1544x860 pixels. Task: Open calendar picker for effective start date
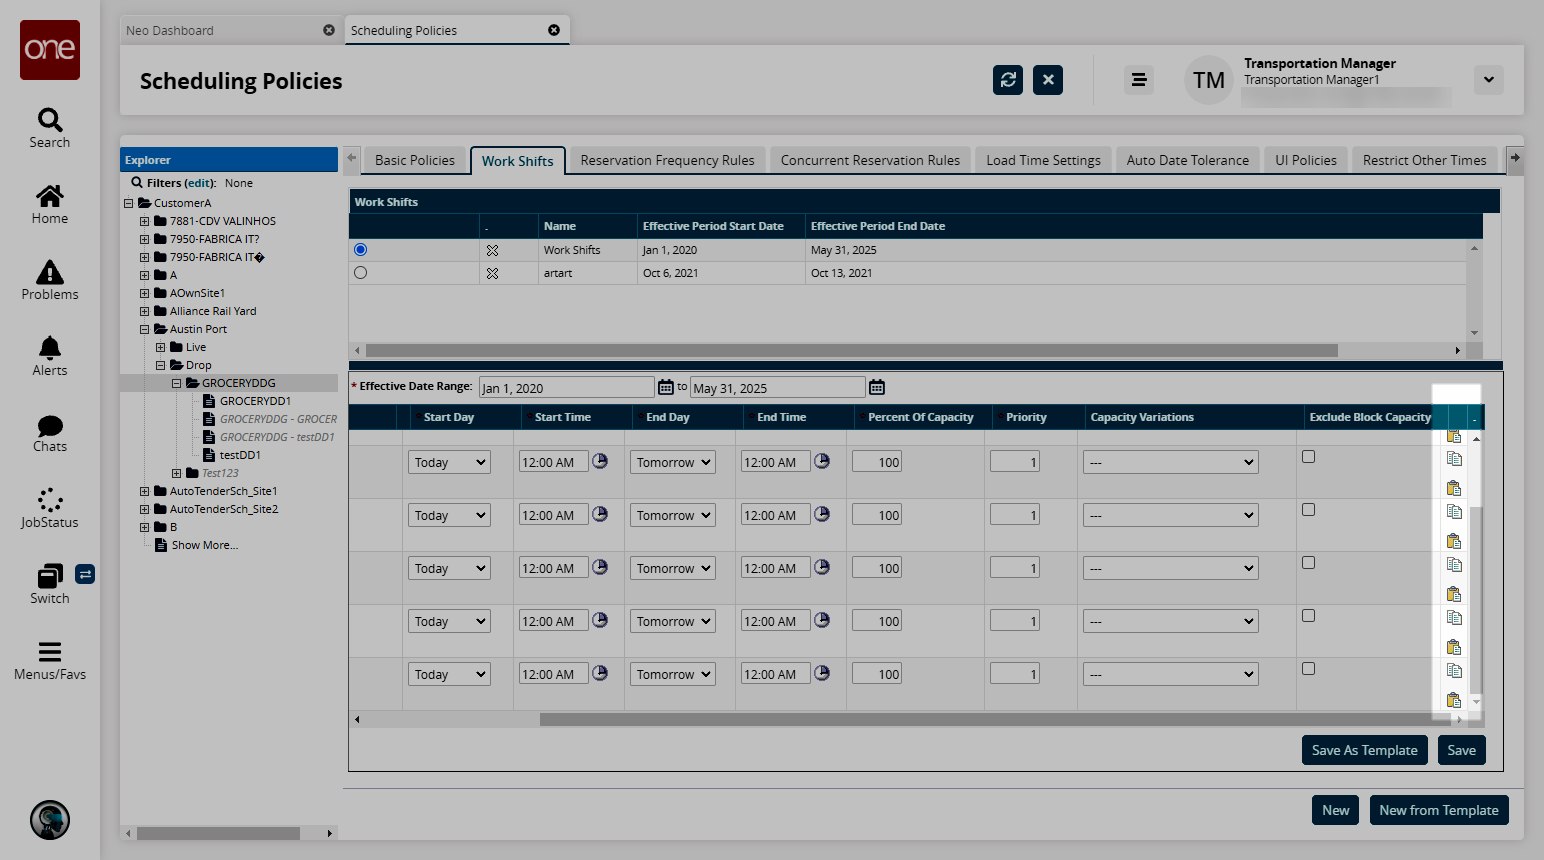[x=666, y=387]
